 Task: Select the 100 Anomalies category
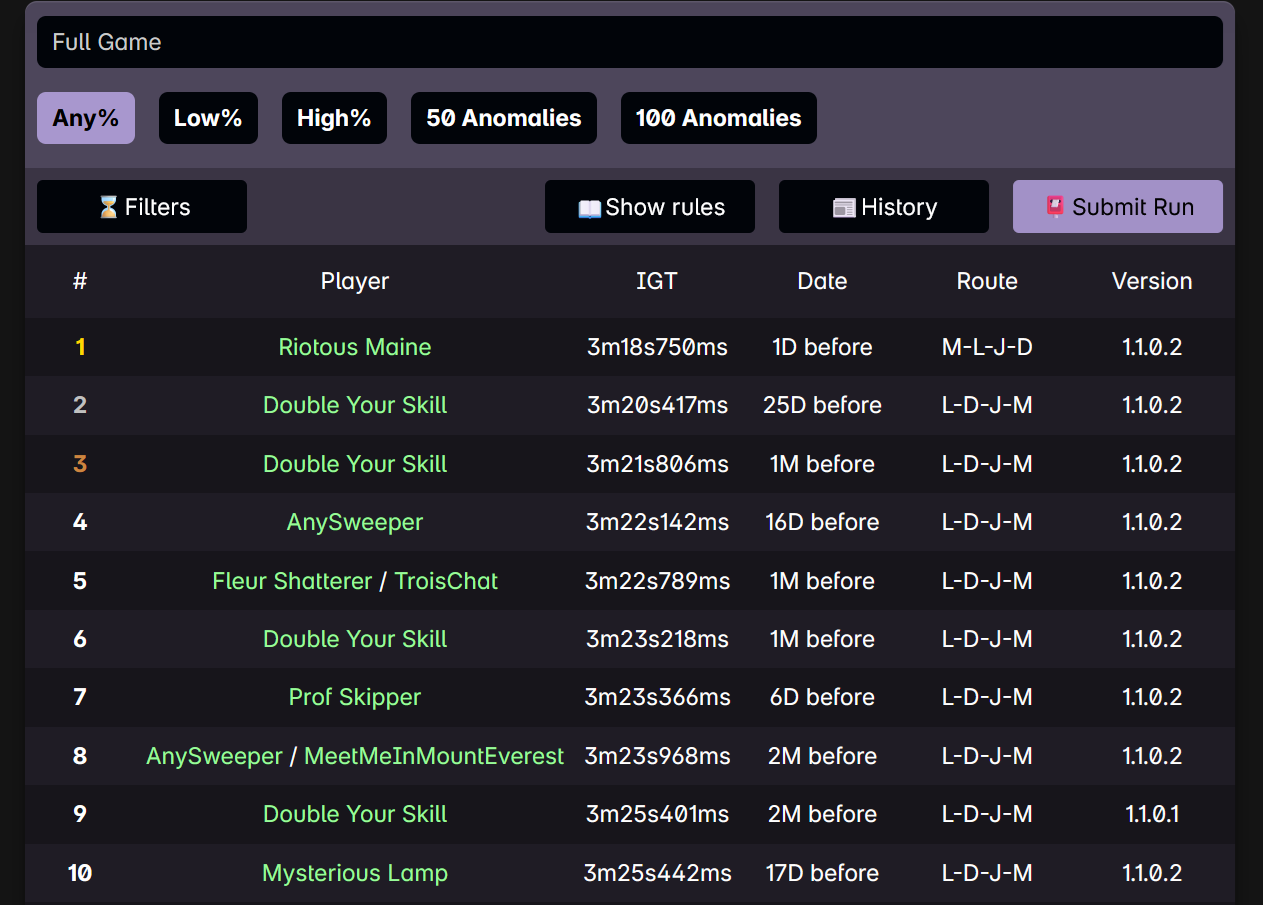click(718, 118)
